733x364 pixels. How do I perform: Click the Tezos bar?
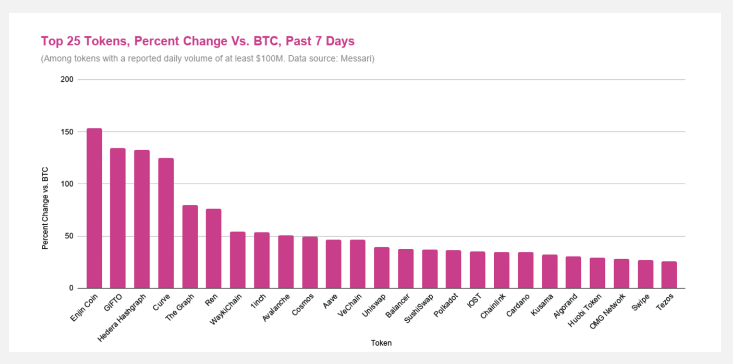[669, 275]
